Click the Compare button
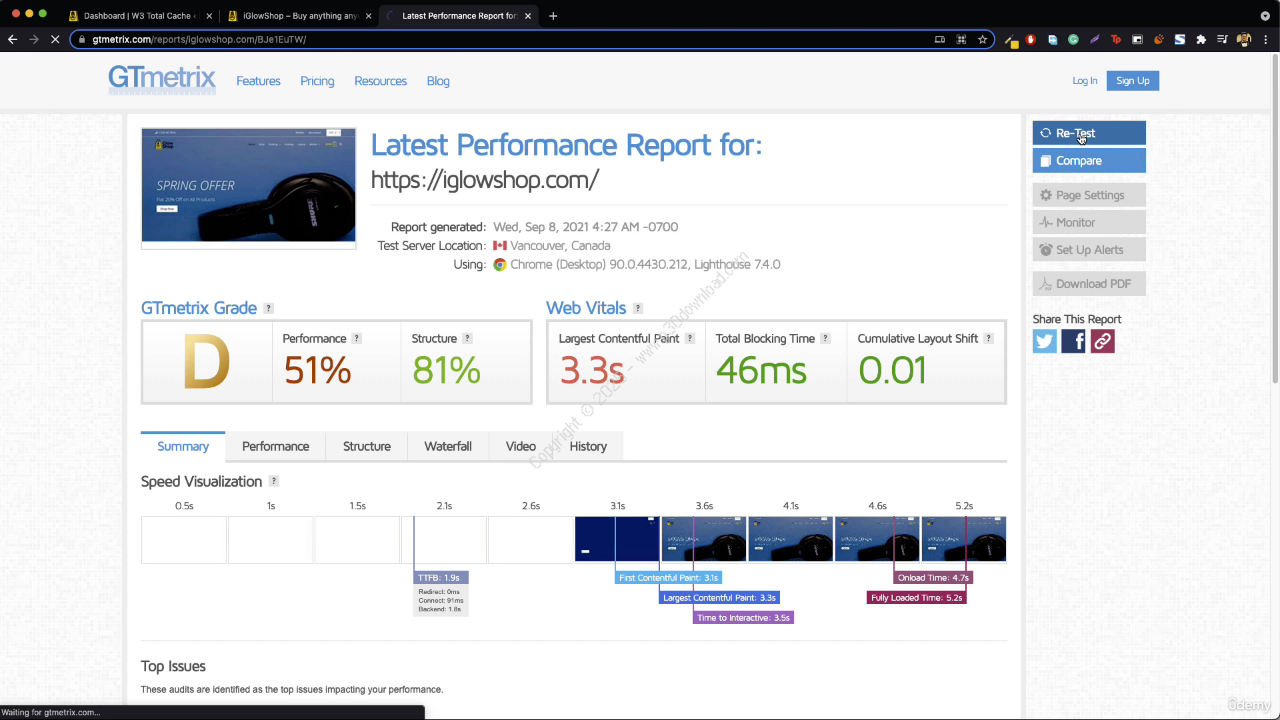This screenshot has width=1280, height=720. click(1089, 161)
